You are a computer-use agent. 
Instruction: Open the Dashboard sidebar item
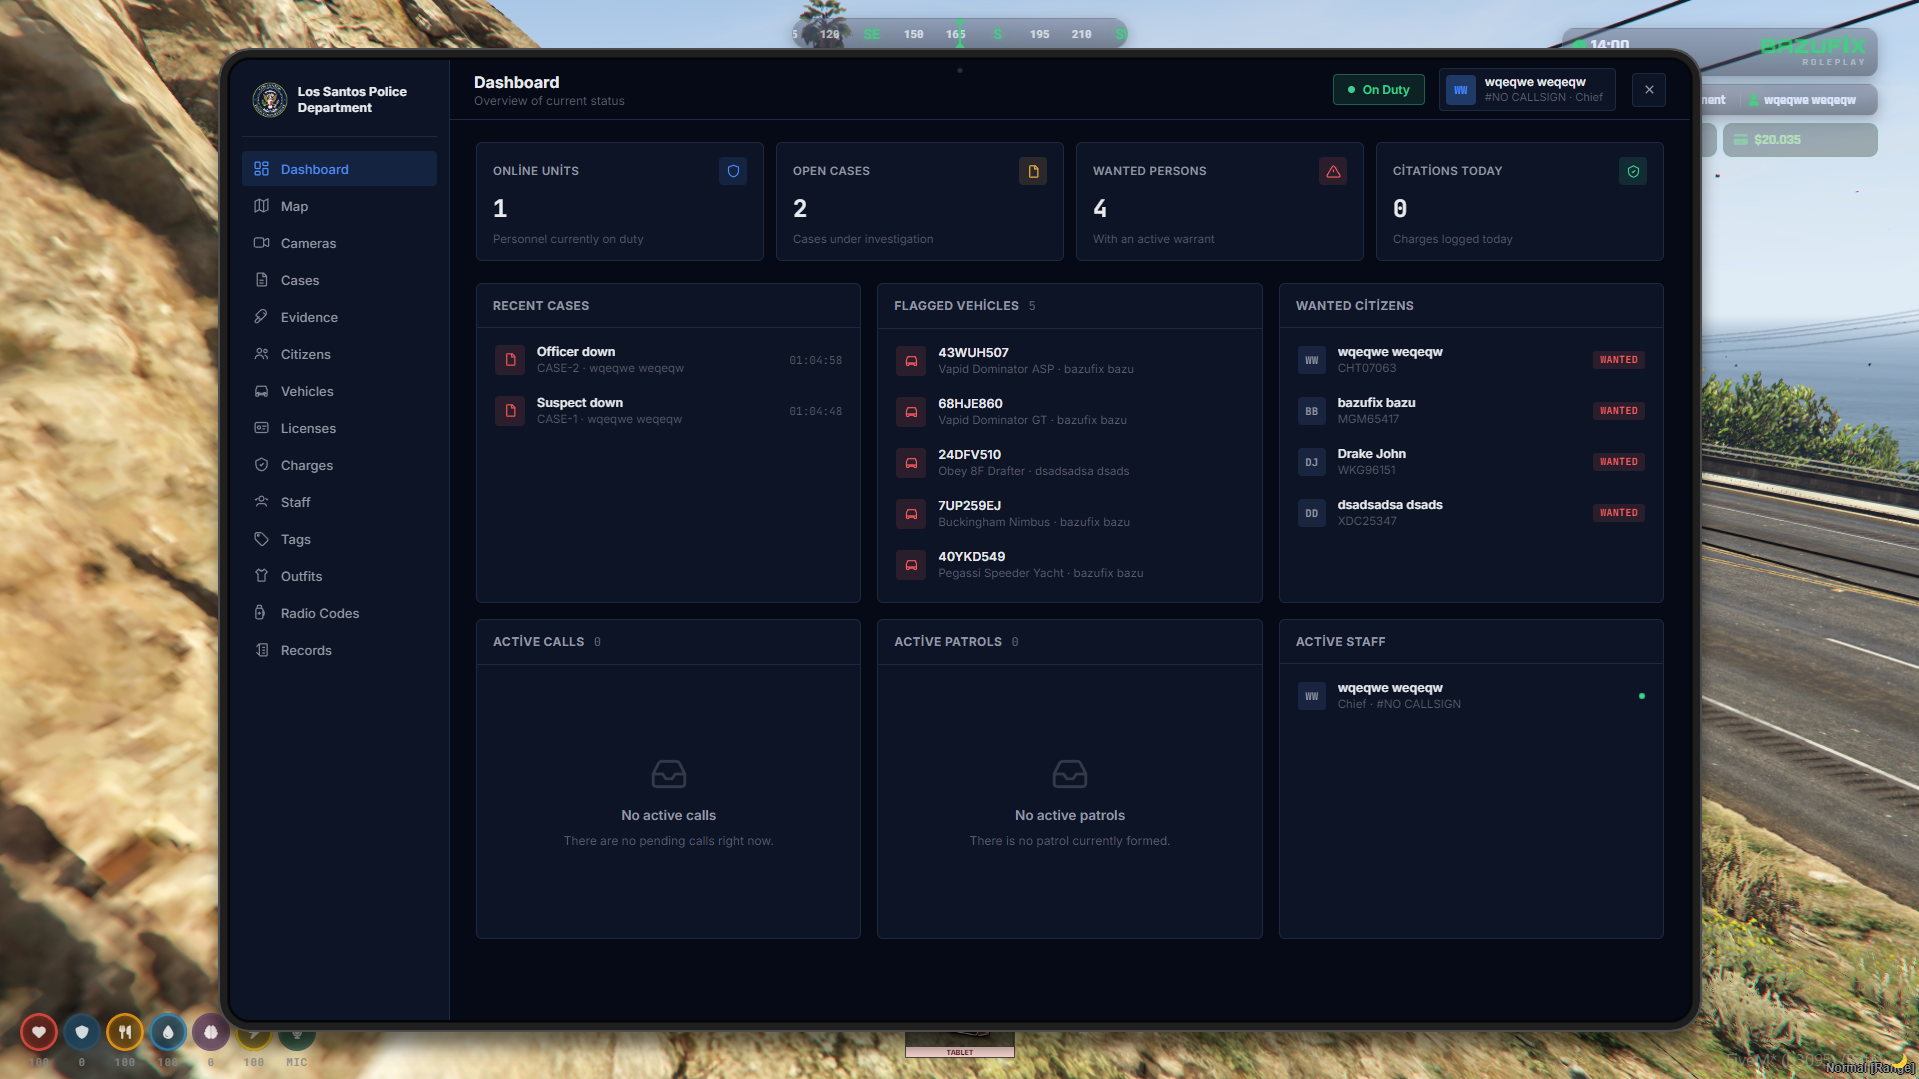tap(339, 169)
